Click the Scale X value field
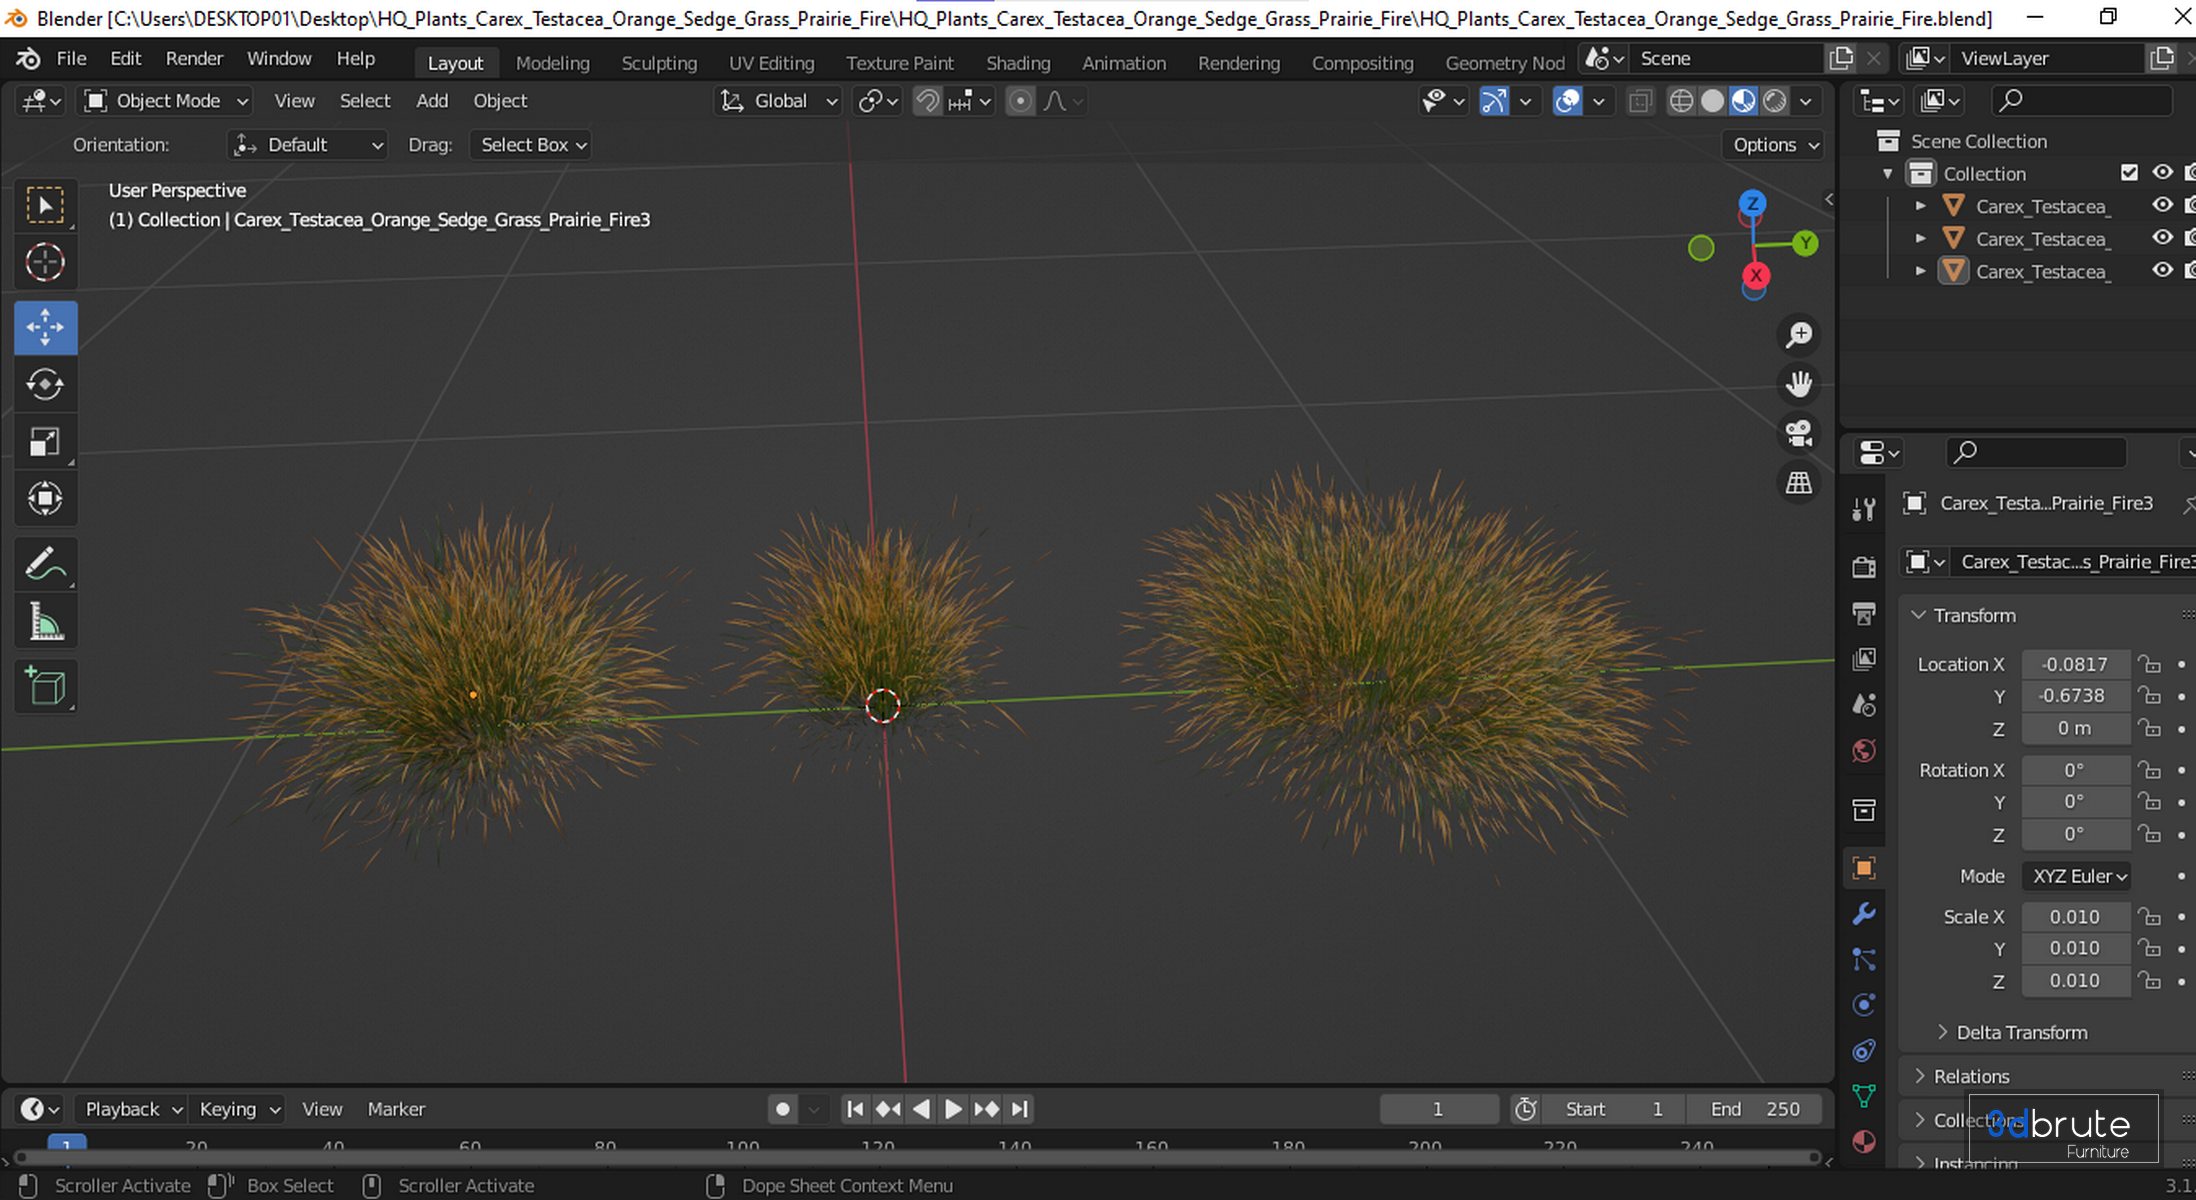The image size is (2196, 1200). coord(2076,917)
